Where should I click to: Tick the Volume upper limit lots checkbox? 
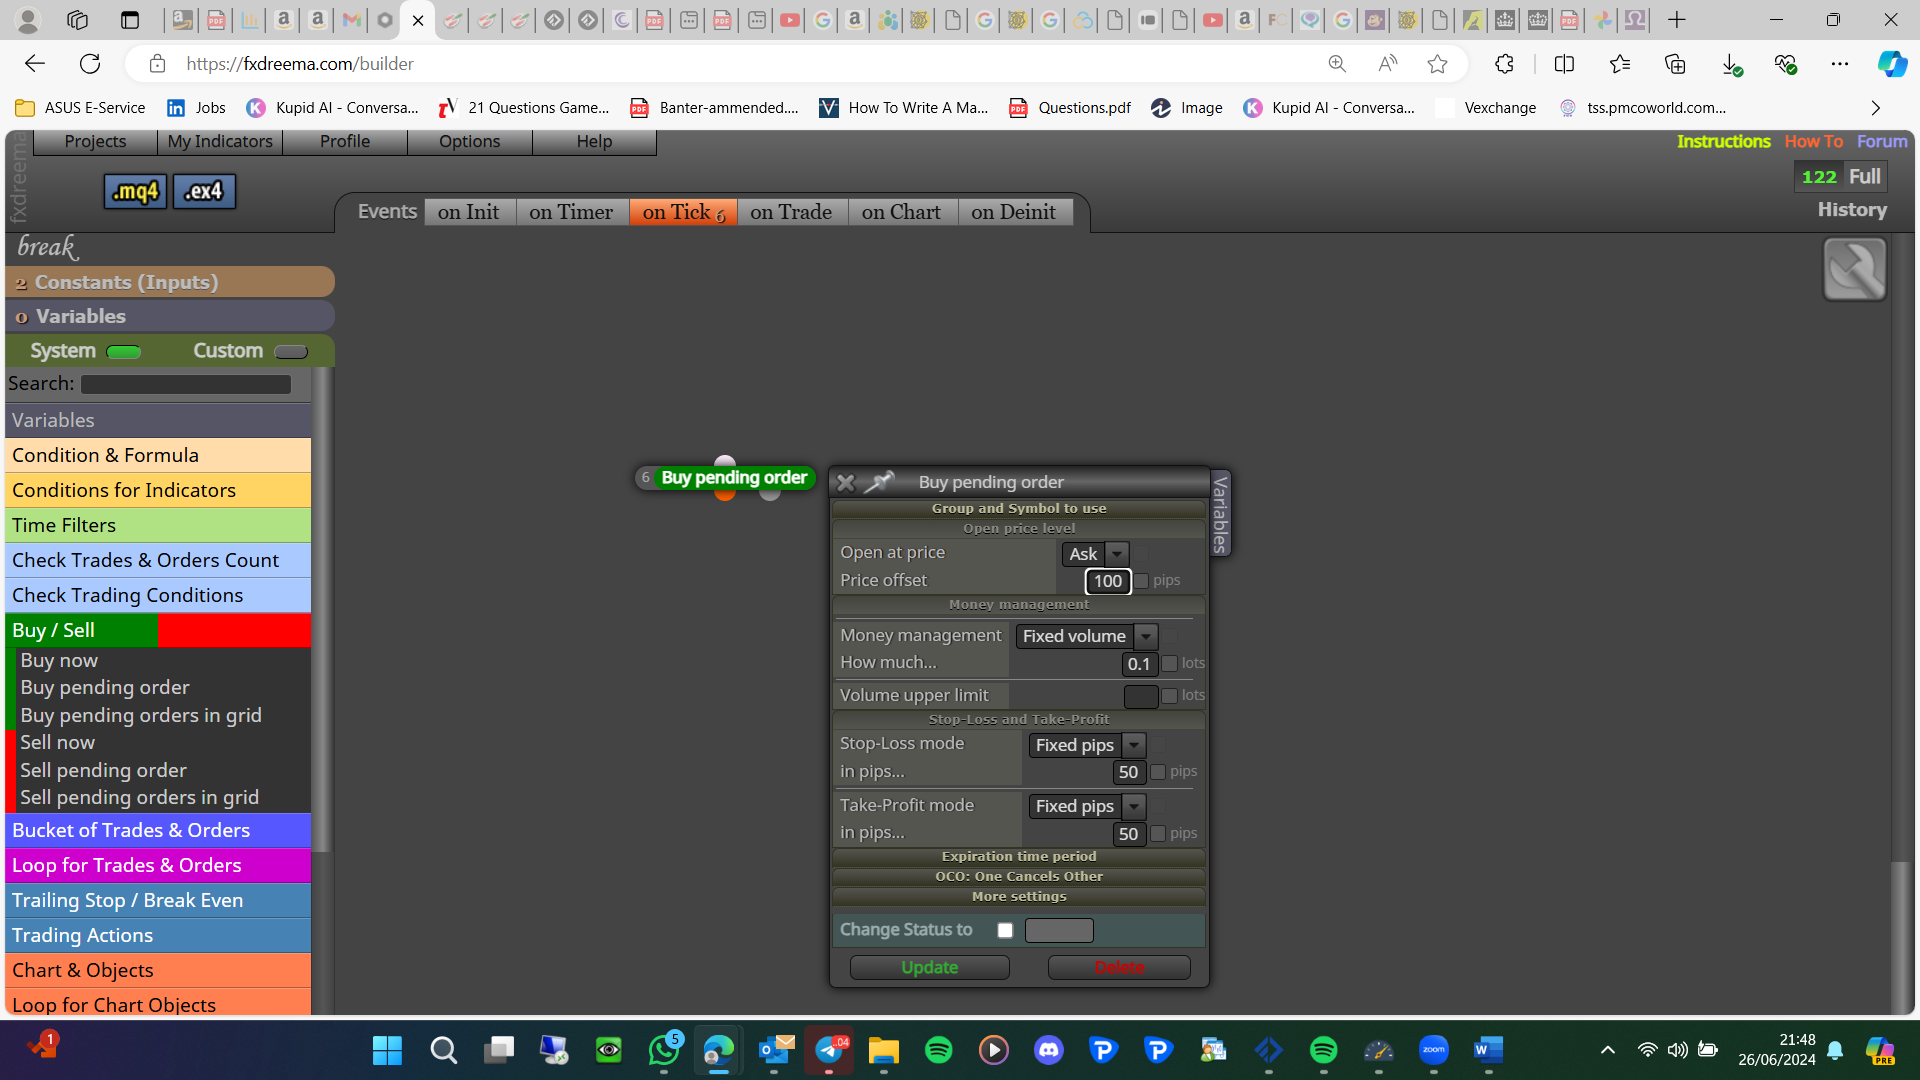[1169, 696]
